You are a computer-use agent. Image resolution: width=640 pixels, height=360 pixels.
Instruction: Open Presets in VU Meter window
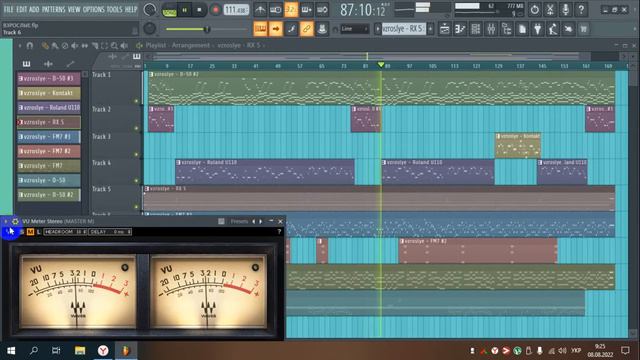[239, 221]
